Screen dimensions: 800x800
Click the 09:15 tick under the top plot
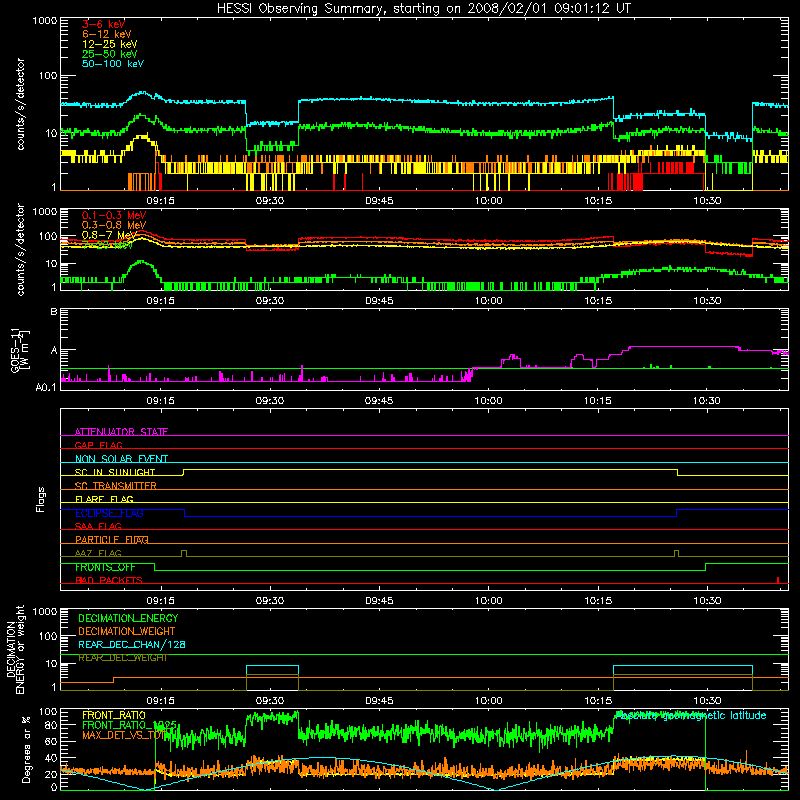pyautogui.click(x=160, y=201)
